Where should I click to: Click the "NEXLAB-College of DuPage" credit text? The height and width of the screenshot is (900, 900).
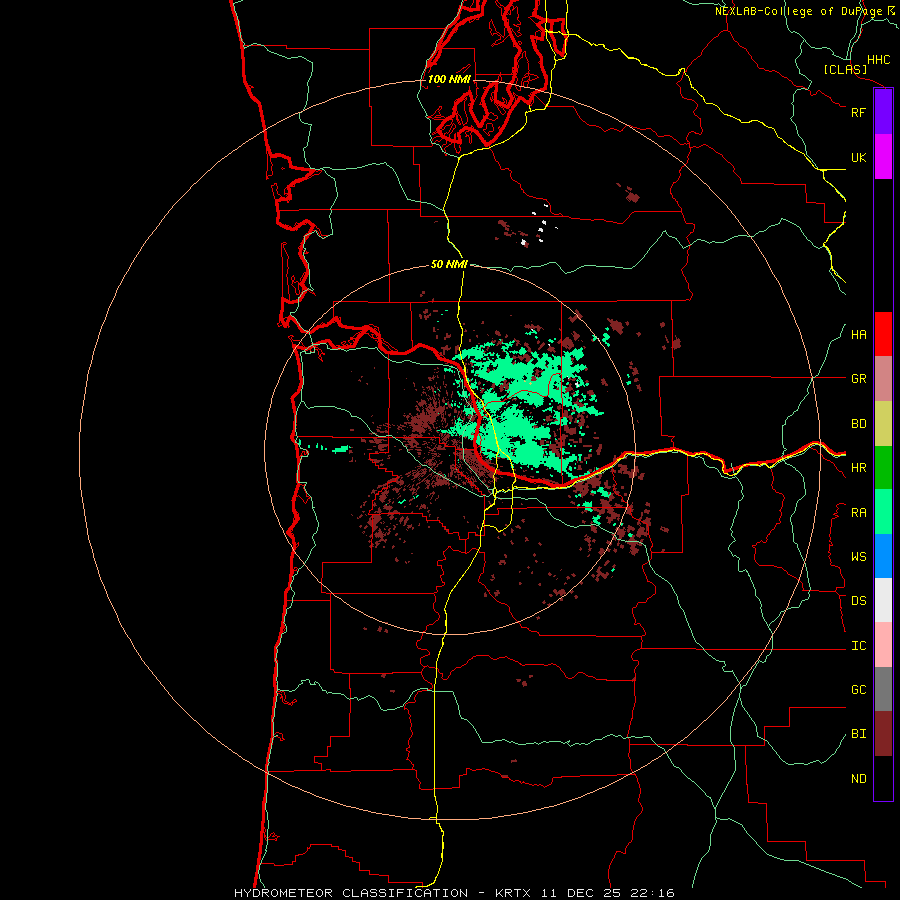click(x=798, y=11)
